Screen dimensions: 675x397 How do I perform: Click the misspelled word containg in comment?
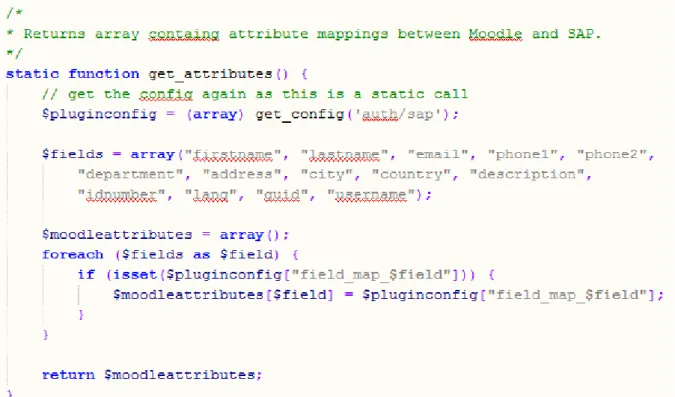pyautogui.click(x=184, y=34)
